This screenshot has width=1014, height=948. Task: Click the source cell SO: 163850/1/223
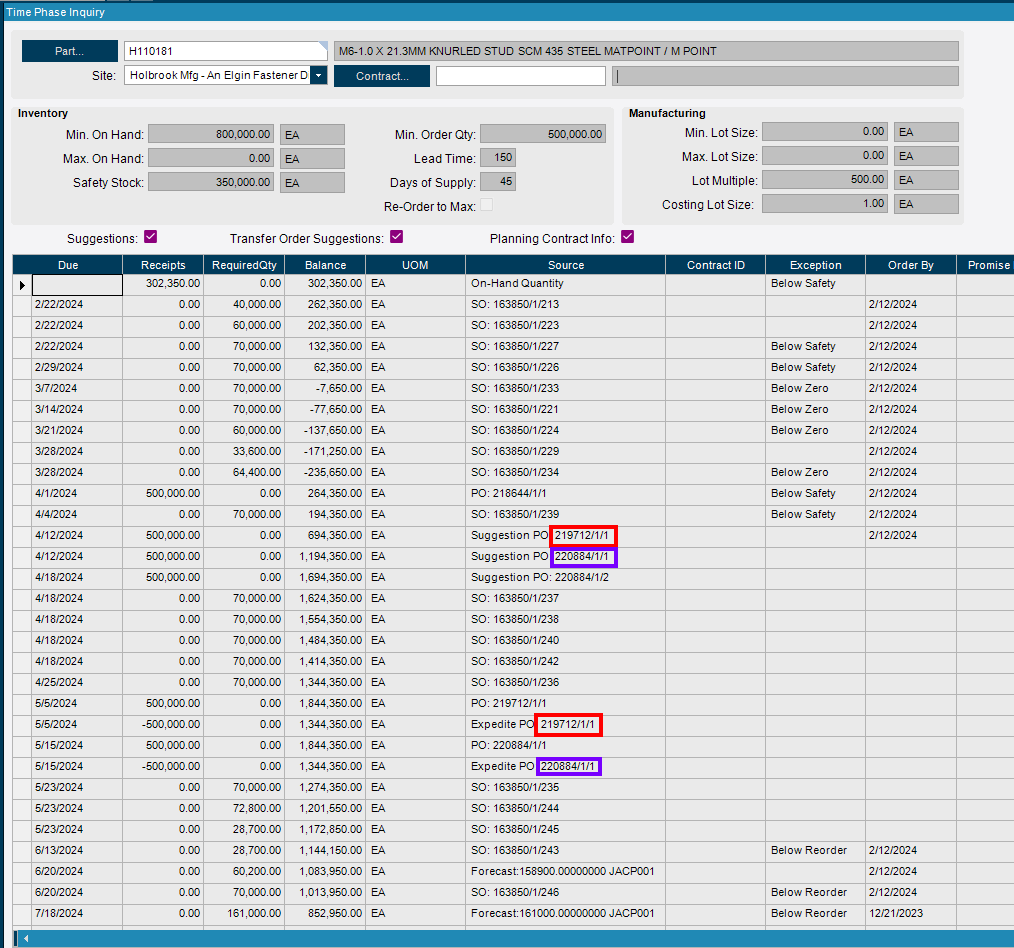(565, 325)
